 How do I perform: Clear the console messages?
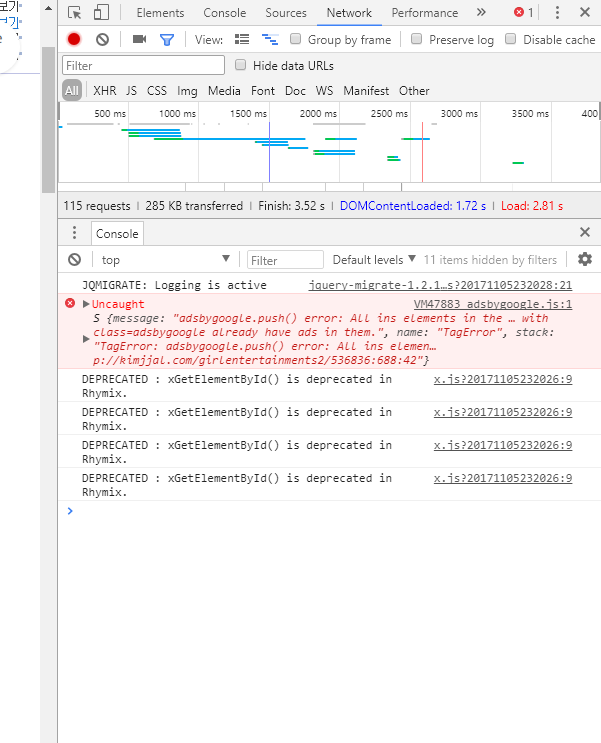click(74, 259)
